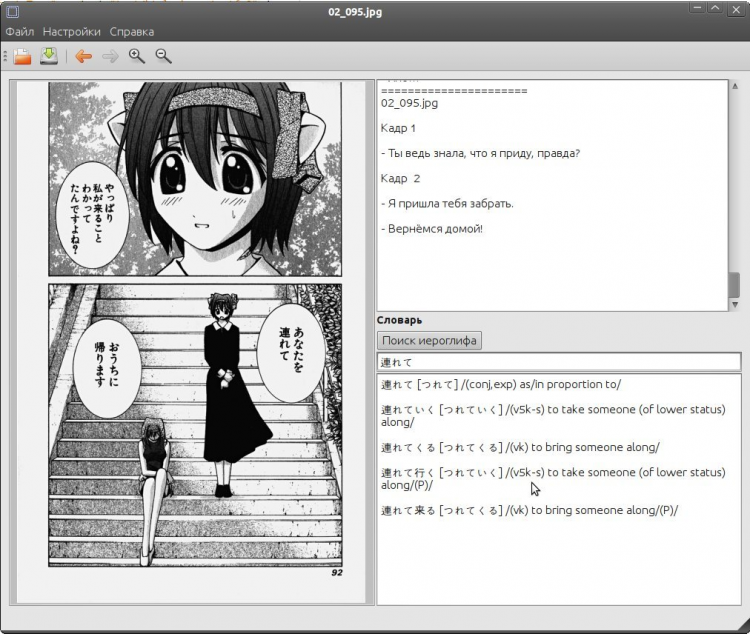
Task: Click the upper manga panel image
Action: (x=195, y=179)
